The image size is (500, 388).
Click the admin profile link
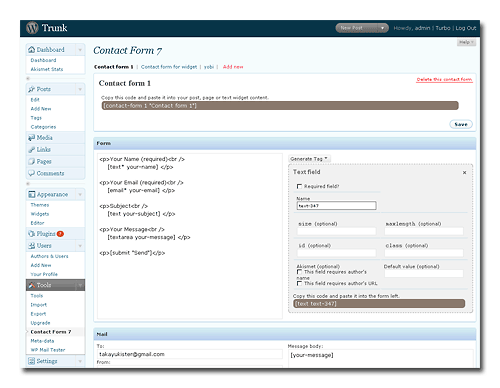(x=422, y=28)
